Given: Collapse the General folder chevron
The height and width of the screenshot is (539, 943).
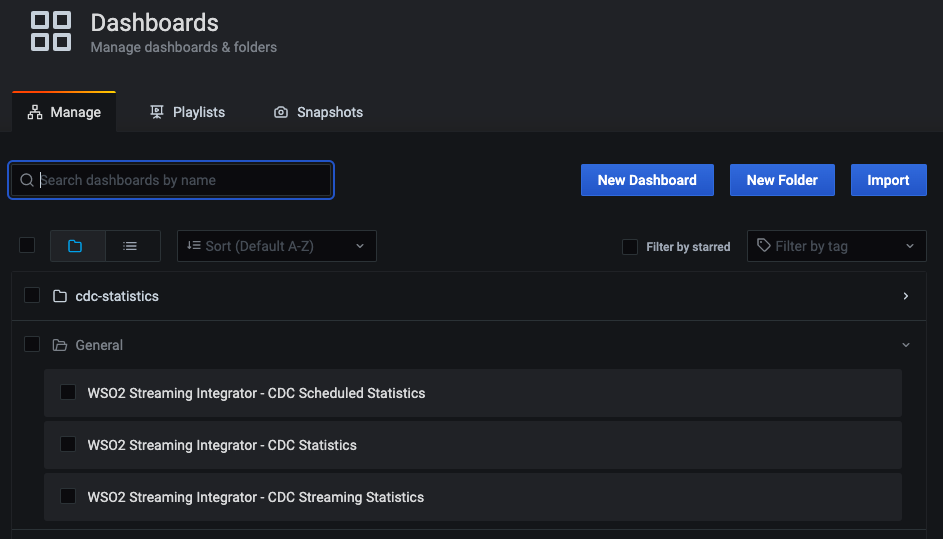Looking at the screenshot, I should coord(906,345).
